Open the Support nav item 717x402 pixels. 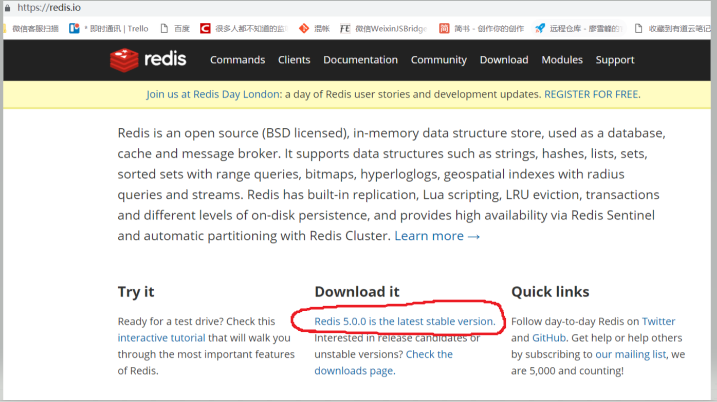tap(615, 60)
